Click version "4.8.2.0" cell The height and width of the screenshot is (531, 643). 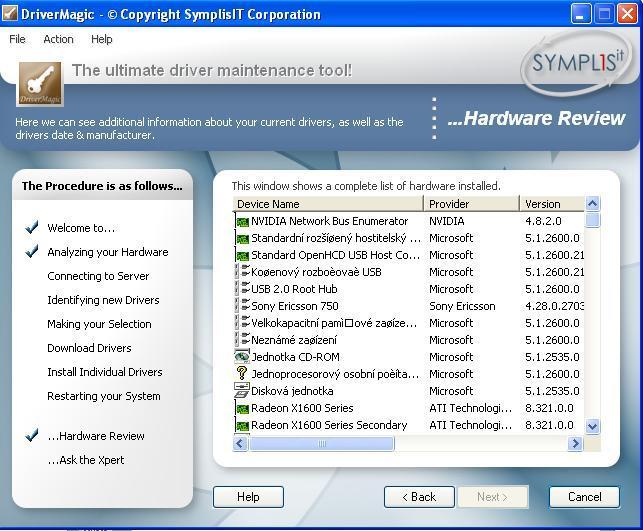point(543,221)
